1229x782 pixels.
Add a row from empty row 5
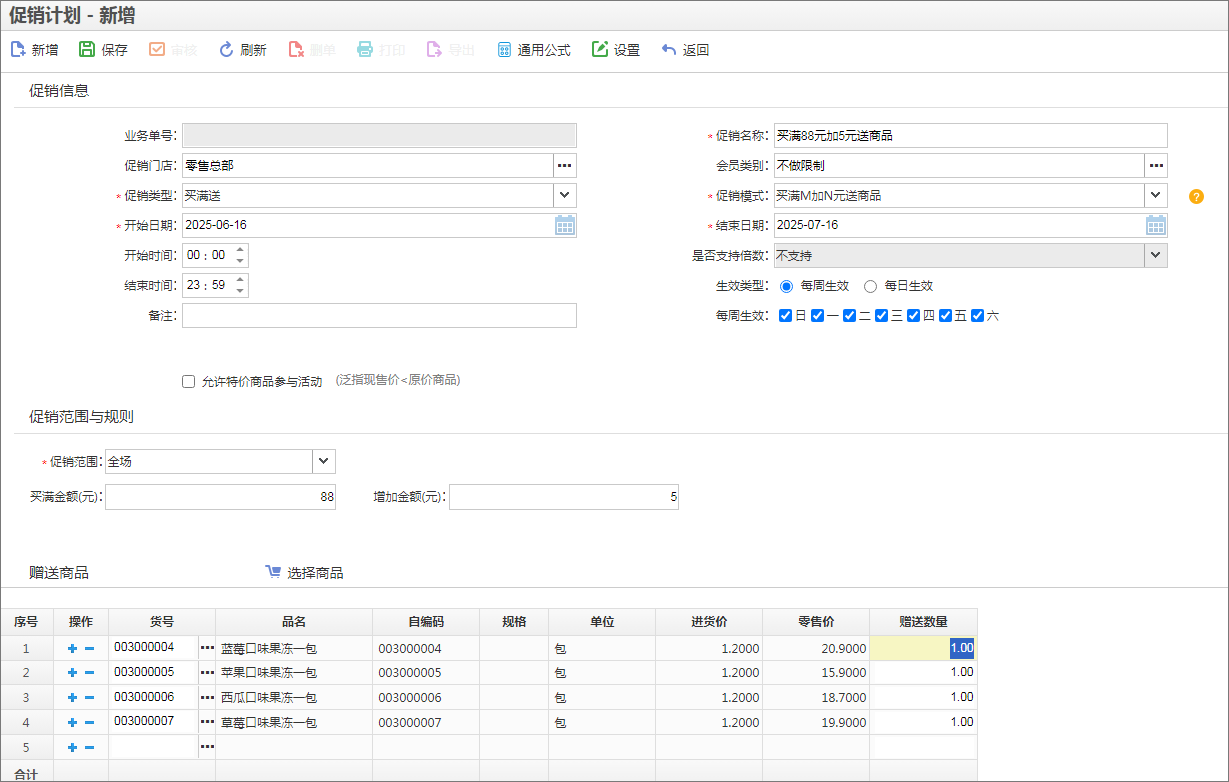(72, 747)
